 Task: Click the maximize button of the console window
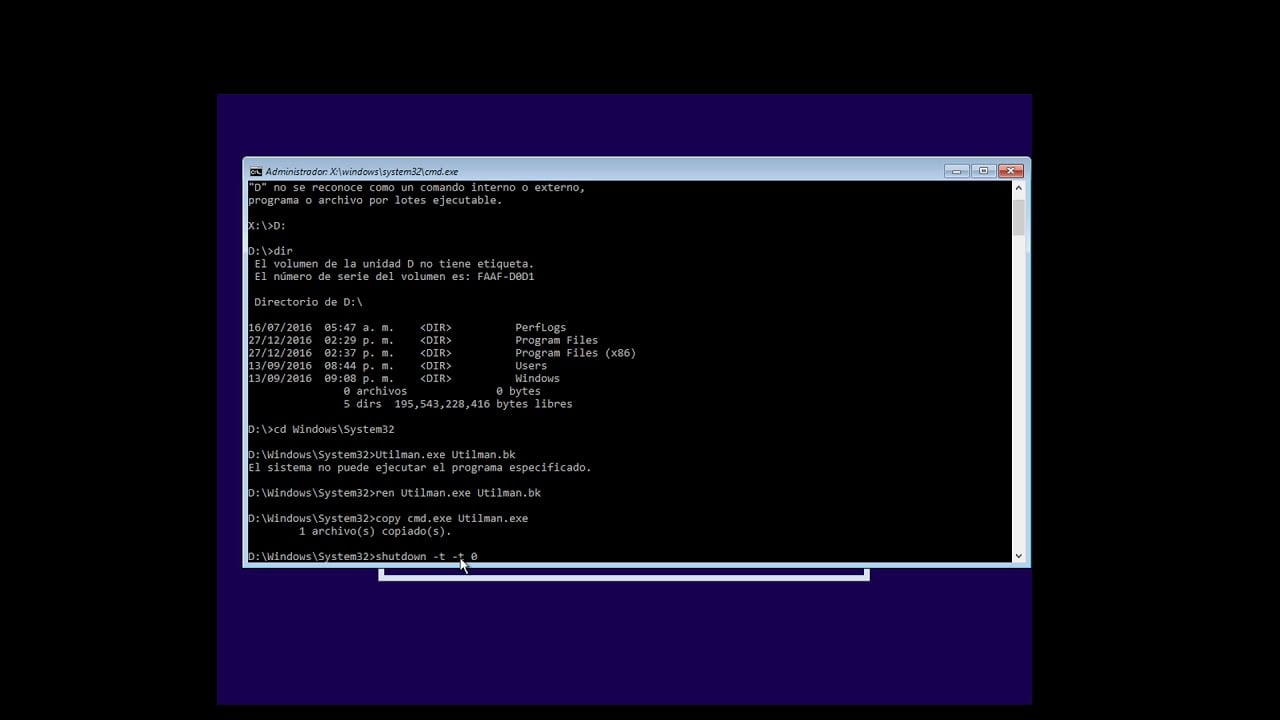coord(982,171)
